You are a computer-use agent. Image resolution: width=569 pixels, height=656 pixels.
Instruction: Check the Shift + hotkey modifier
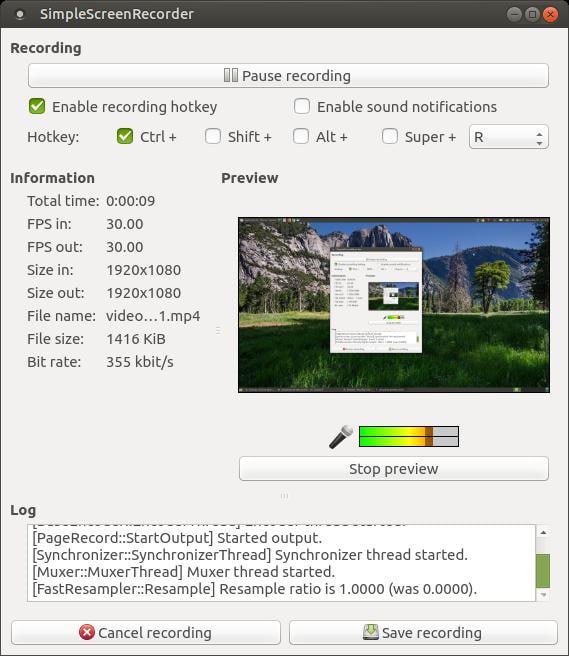[x=213, y=136]
